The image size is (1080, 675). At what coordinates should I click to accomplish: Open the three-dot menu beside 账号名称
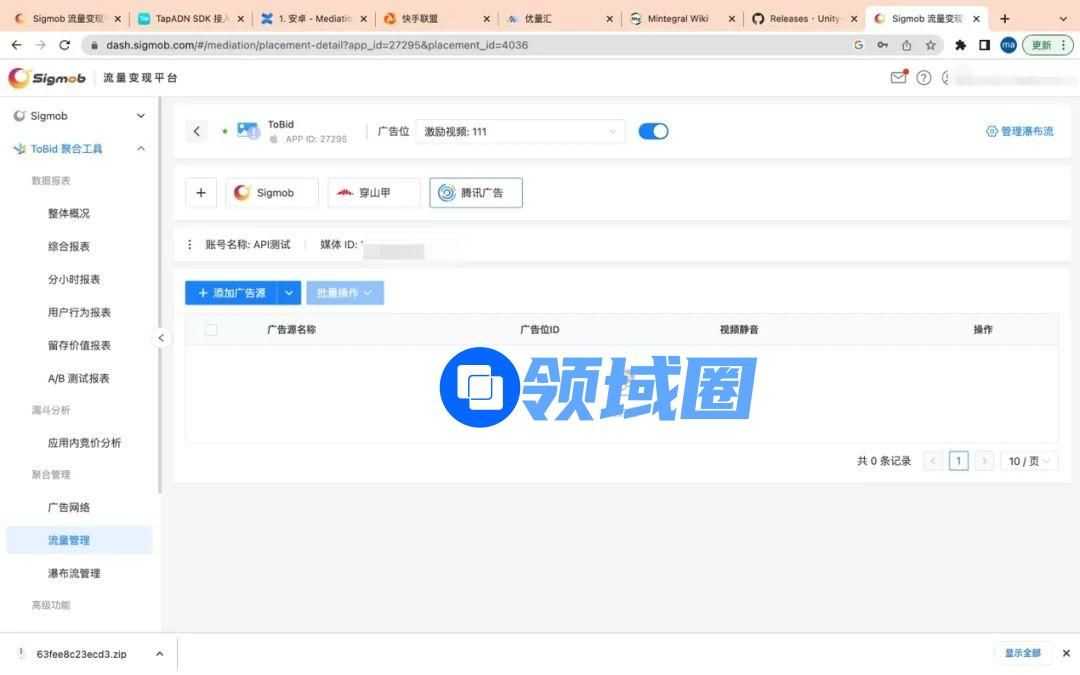(190, 245)
